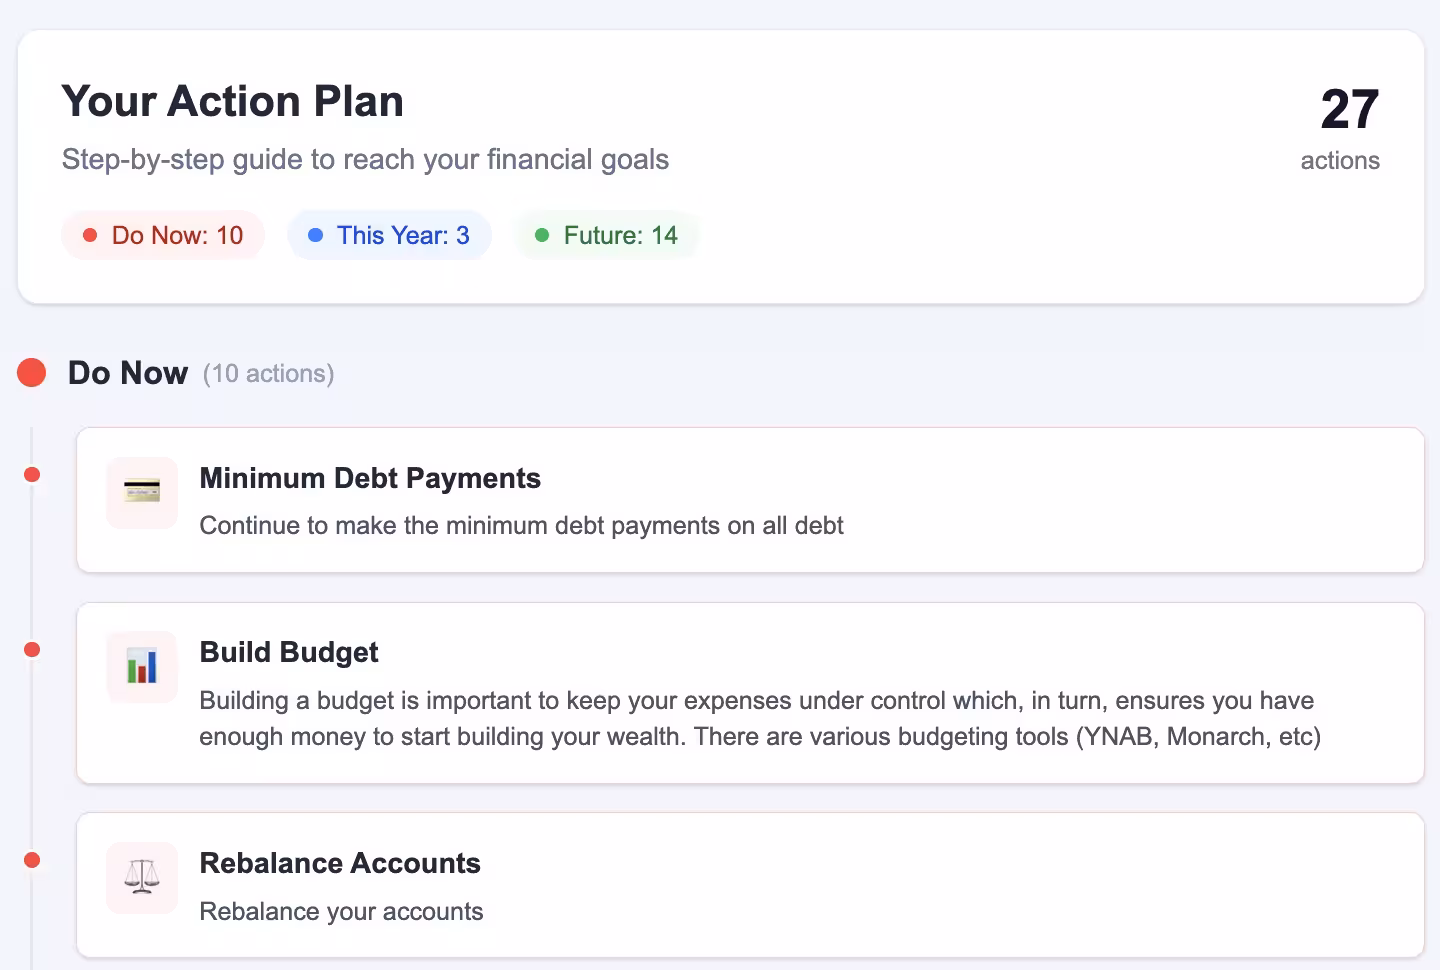1440x970 pixels.
Task: Click timeline marker next to Build Budget
Action: pyautogui.click(x=32, y=650)
